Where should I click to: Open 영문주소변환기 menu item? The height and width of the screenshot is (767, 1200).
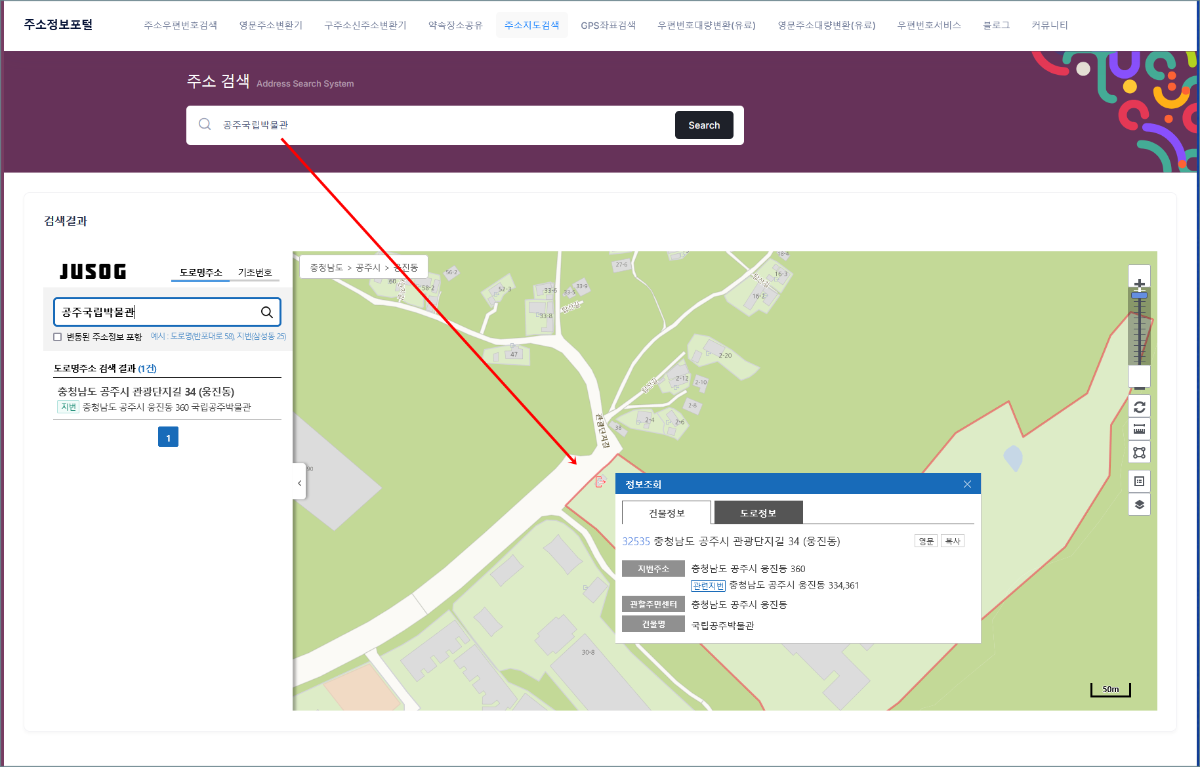click(x=270, y=25)
